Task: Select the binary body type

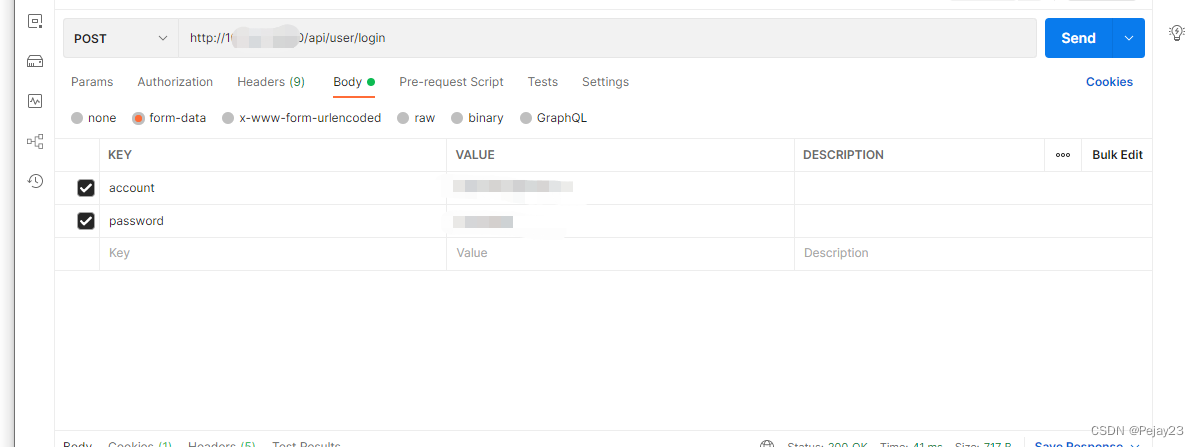Action: (x=457, y=118)
